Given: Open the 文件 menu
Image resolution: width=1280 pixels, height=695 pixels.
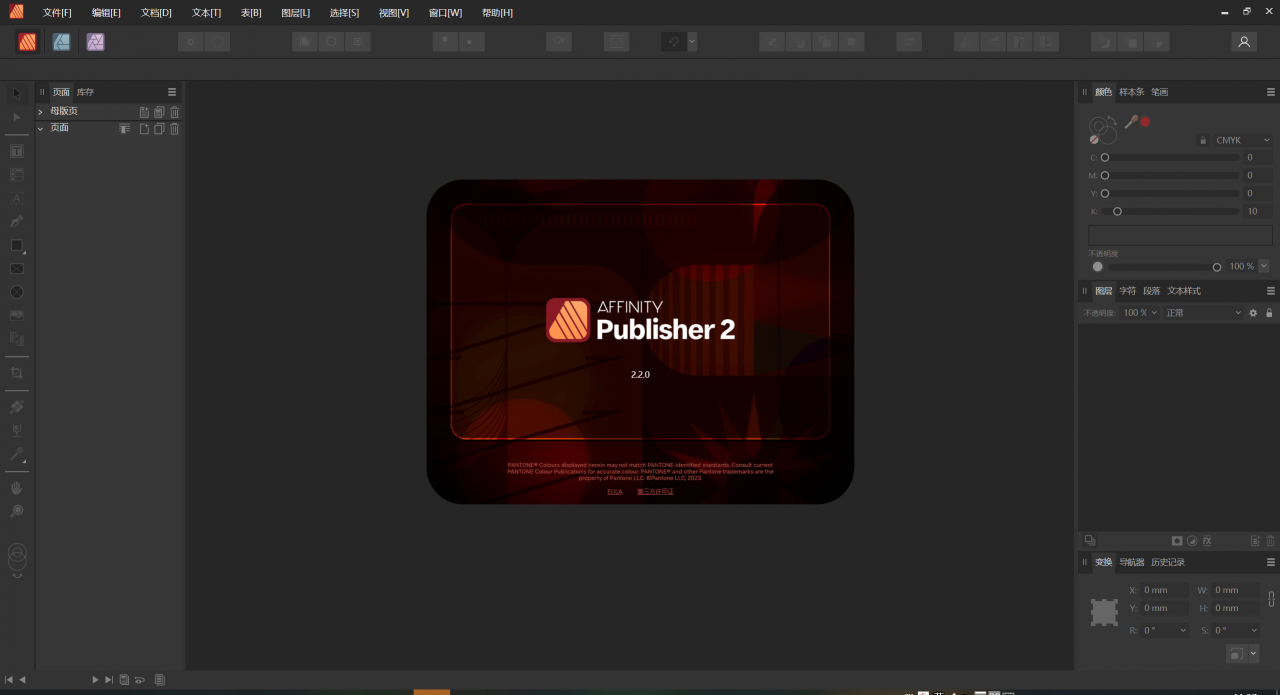Looking at the screenshot, I should tap(56, 12).
